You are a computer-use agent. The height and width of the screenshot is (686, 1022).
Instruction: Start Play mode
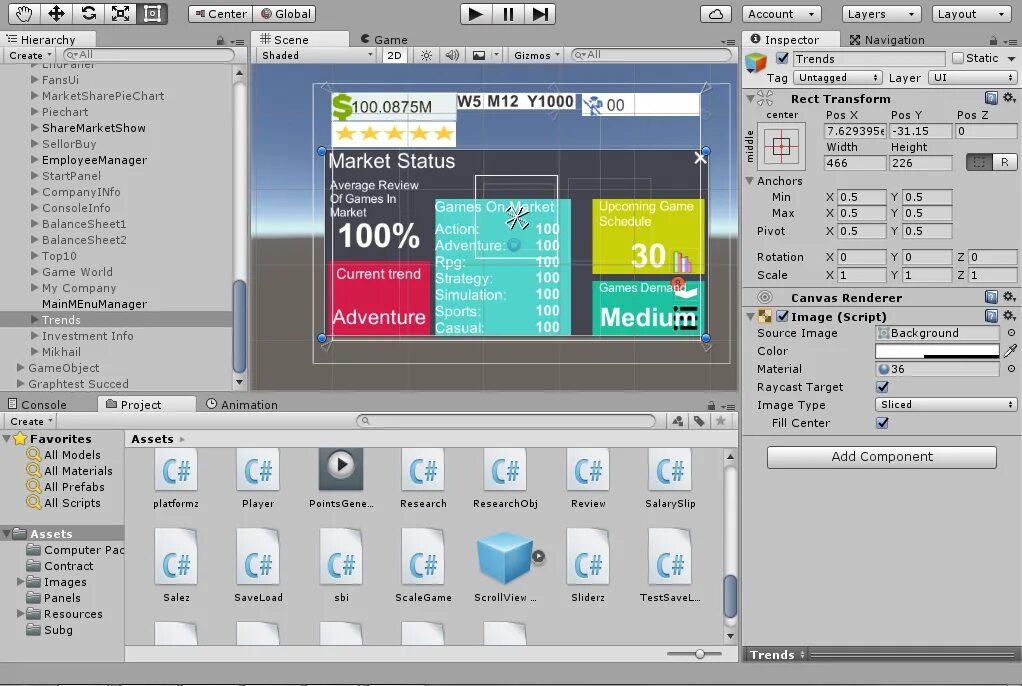click(476, 14)
